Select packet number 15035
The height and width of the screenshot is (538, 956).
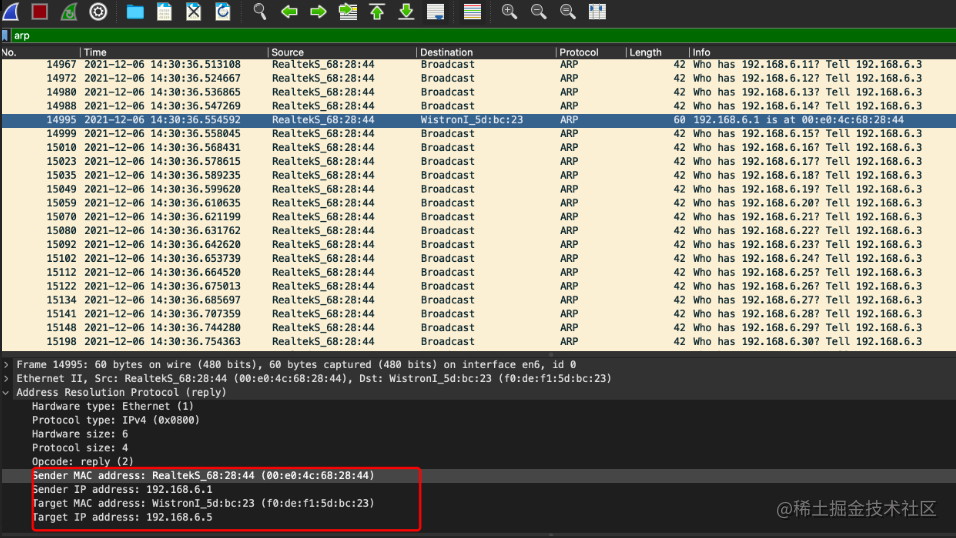[478, 176]
